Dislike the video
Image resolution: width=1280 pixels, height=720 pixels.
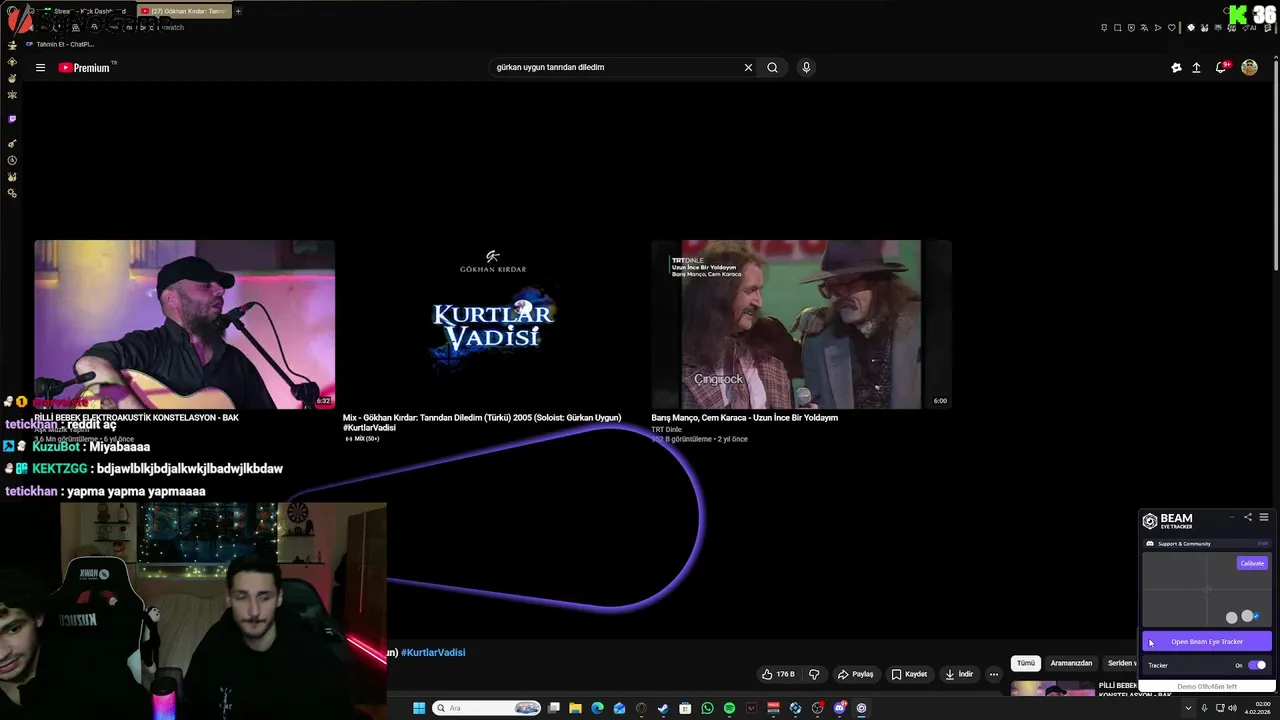point(814,674)
